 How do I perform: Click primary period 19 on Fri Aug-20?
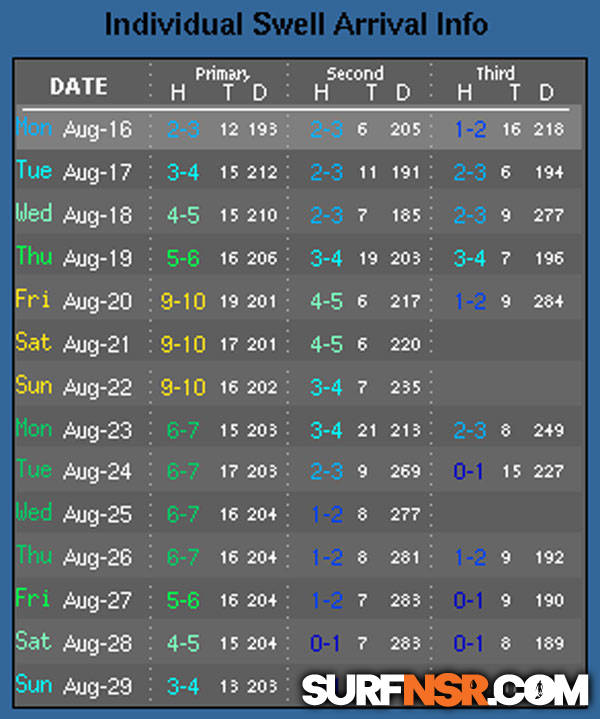pos(228,301)
